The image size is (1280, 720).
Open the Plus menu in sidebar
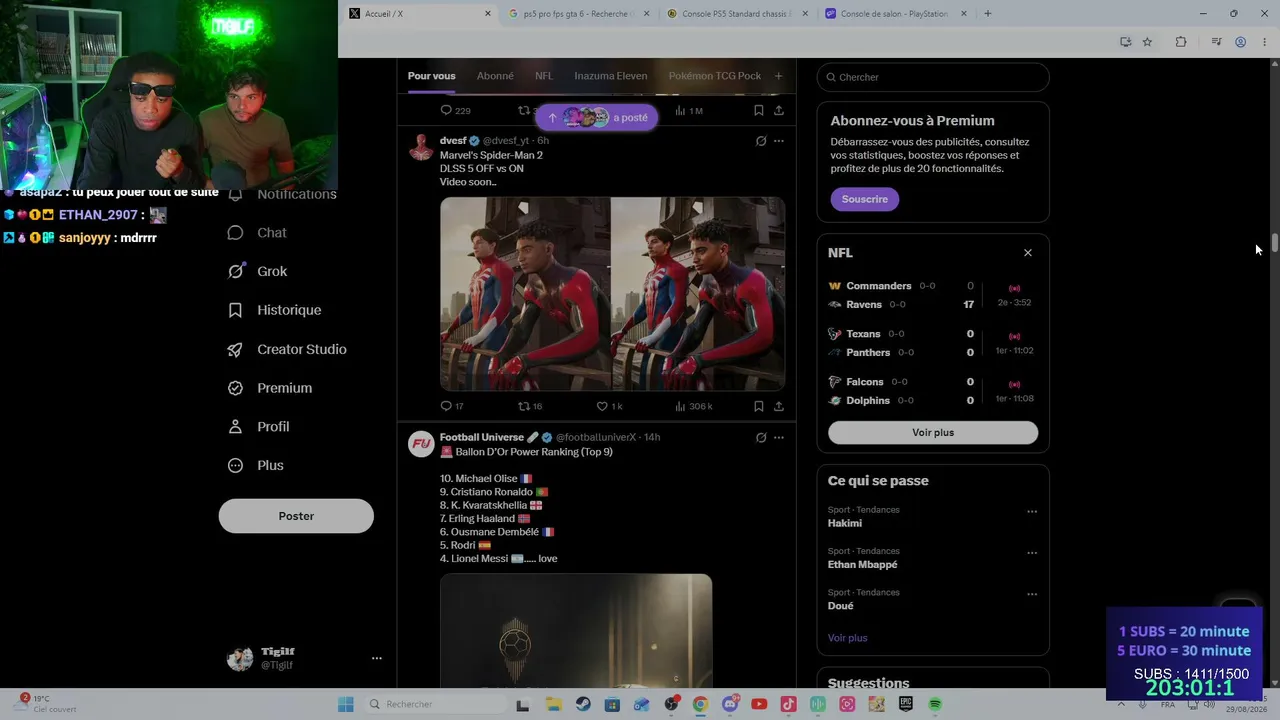(255, 465)
